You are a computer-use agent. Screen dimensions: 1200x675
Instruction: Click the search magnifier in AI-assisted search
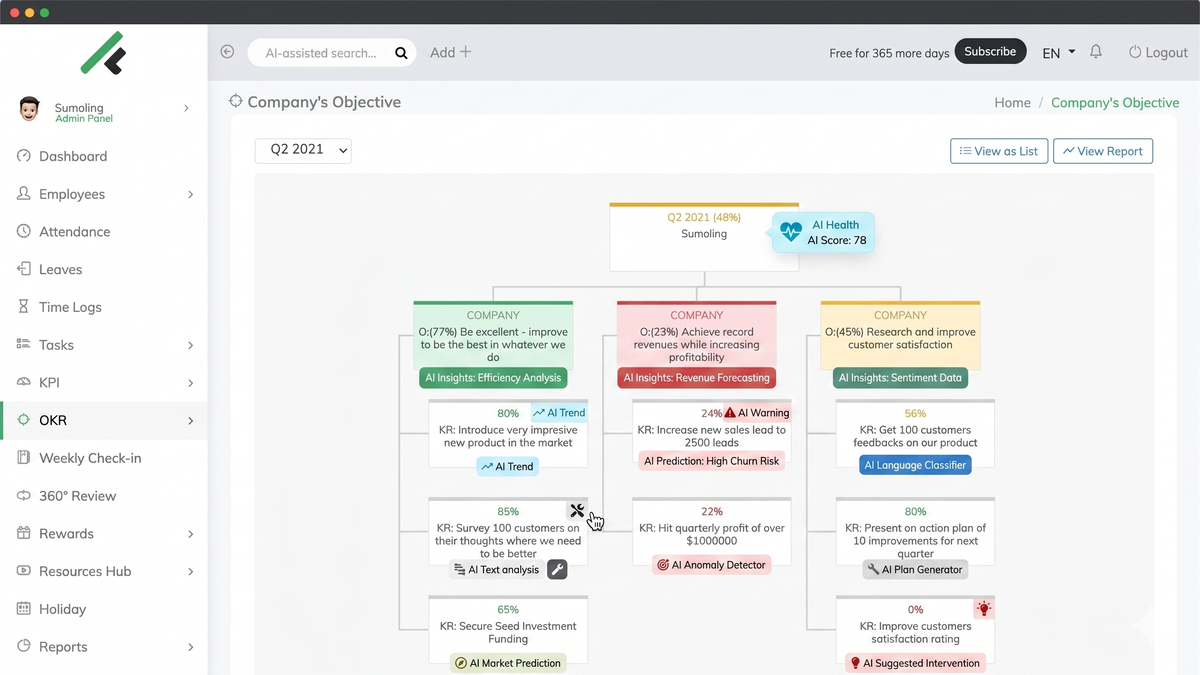point(401,52)
